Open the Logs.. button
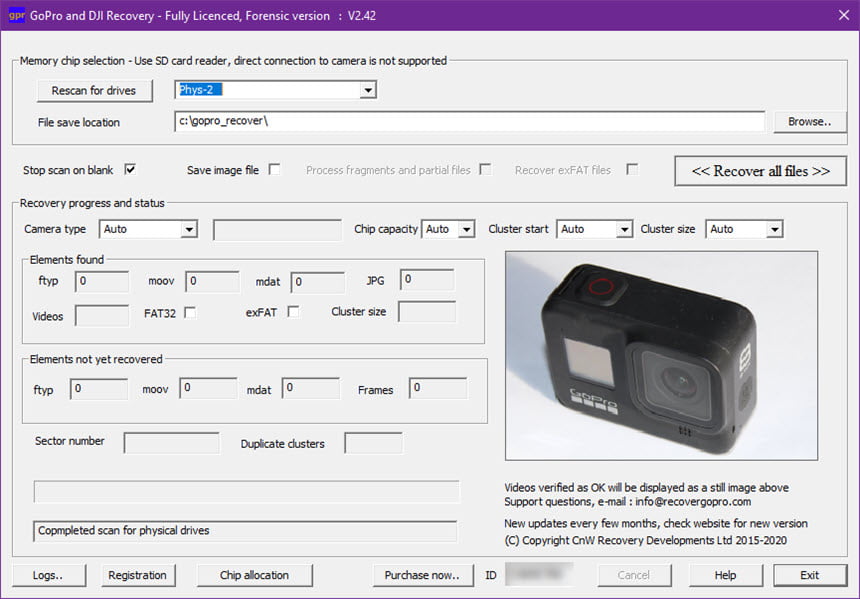860x599 pixels. pos(48,575)
